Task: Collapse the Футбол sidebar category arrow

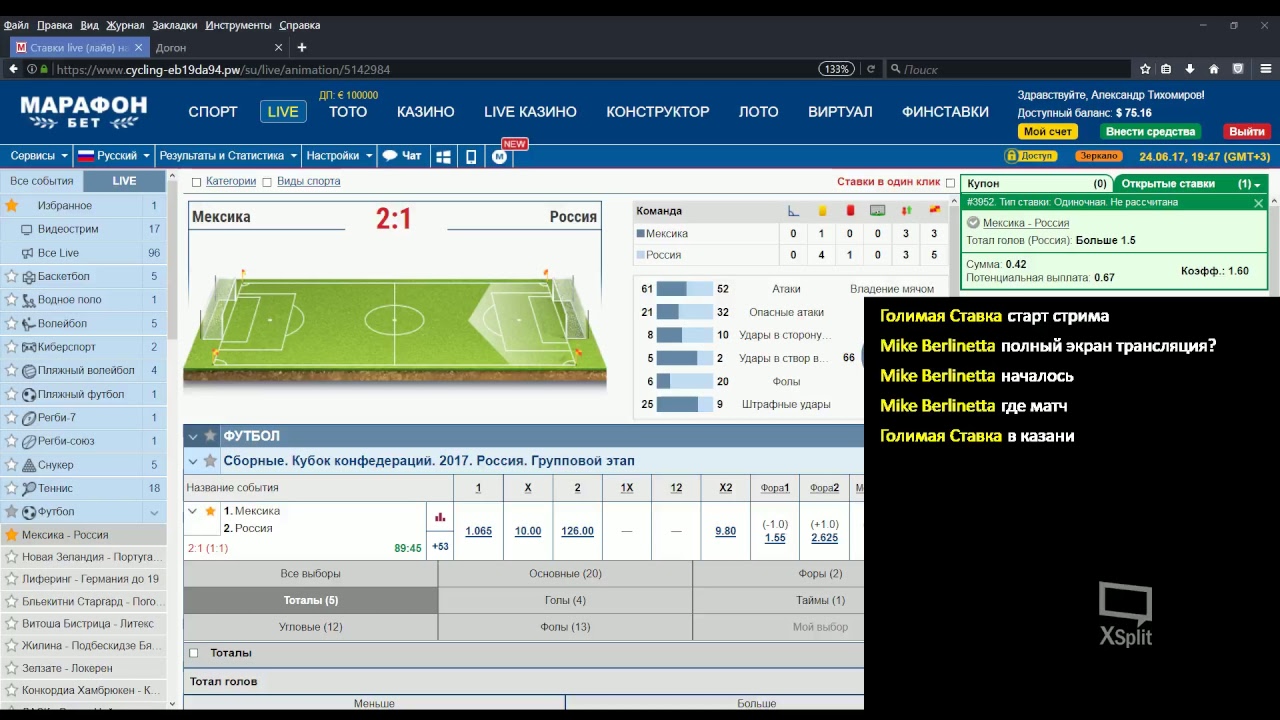Action: coord(154,512)
